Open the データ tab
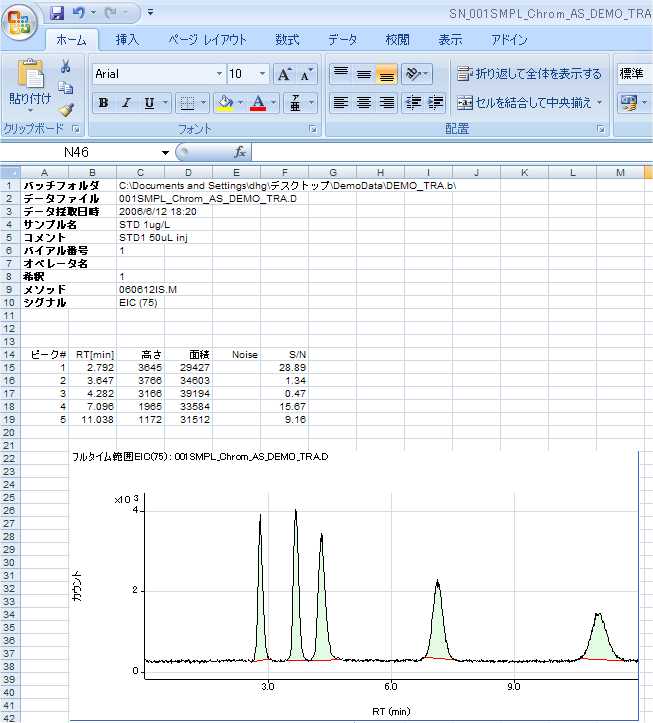This screenshot has height=723, width=653. click(342, 40)
